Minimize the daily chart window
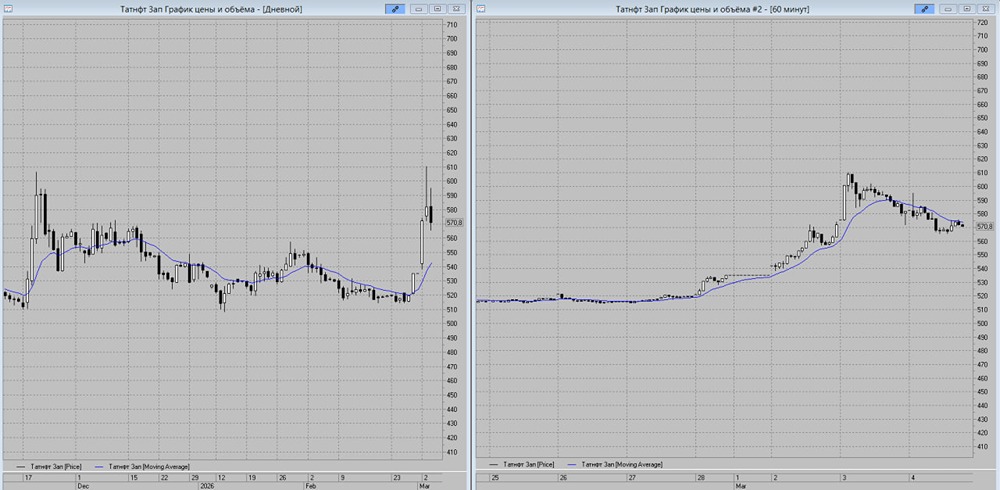Screen dimensions: 1000x490 point(419,9)
